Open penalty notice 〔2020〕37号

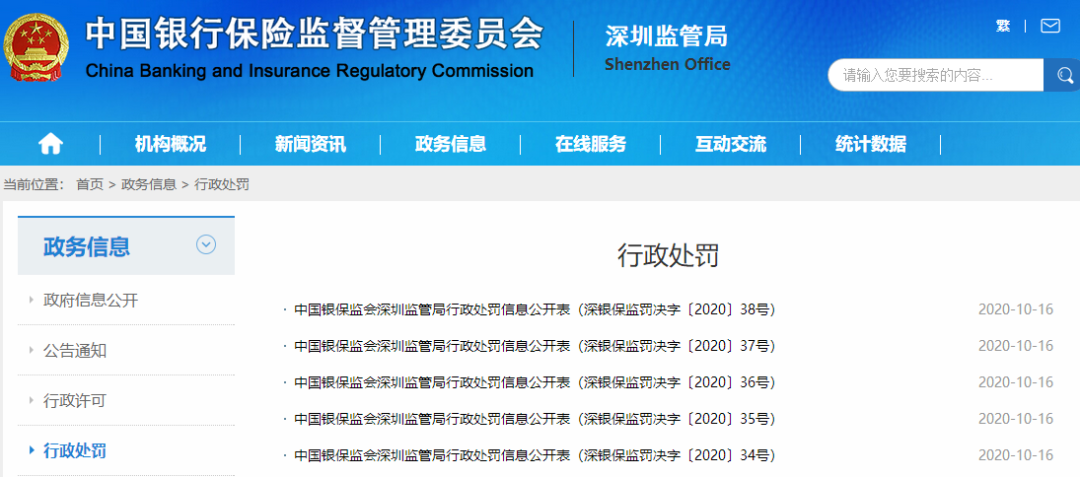click(535, 346)
